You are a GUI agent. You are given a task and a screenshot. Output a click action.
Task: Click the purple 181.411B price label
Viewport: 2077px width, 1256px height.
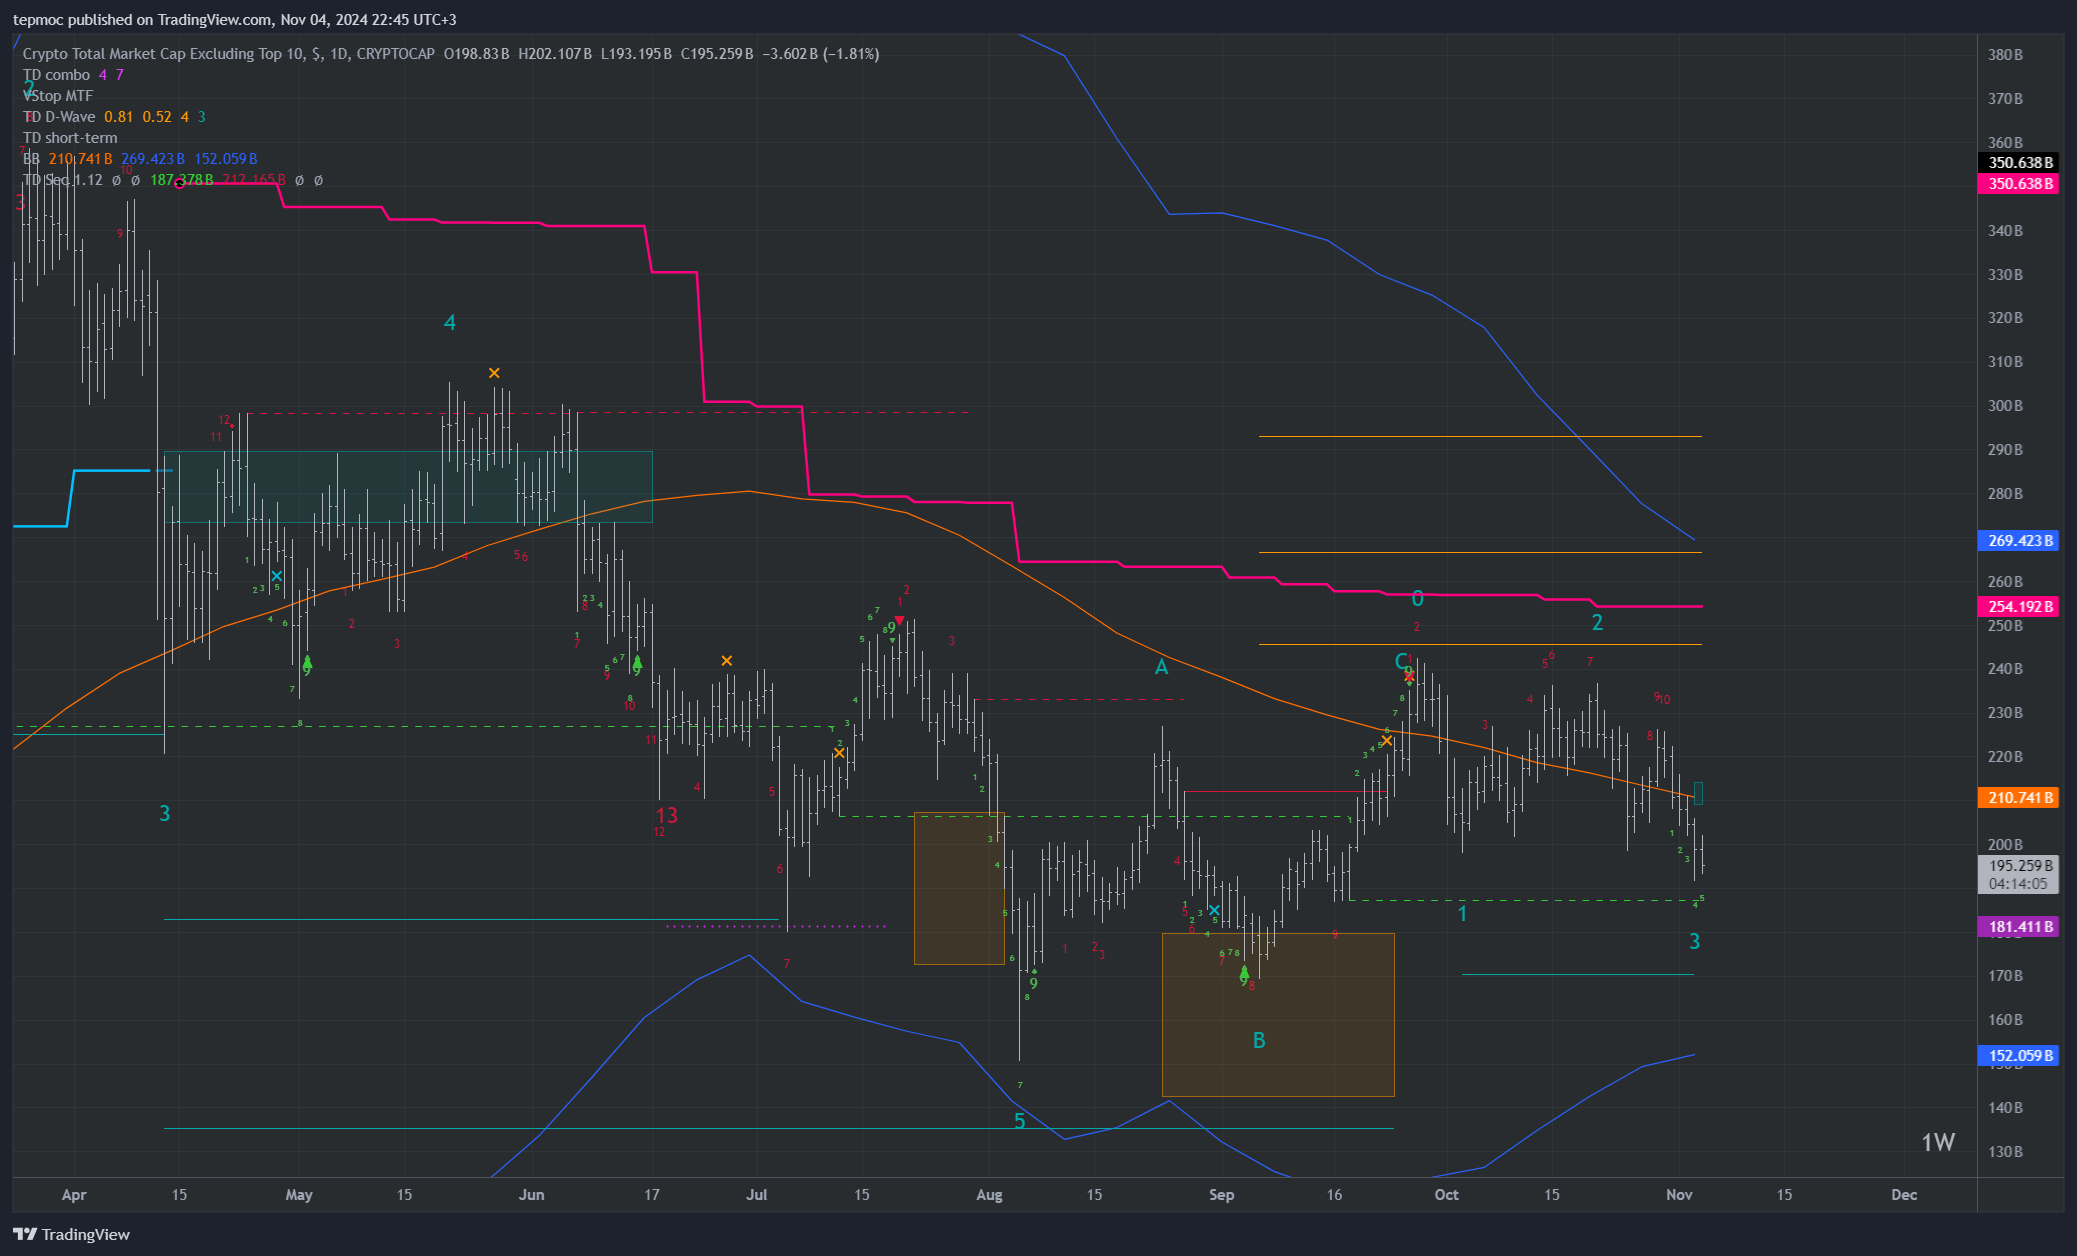tap(2018, 927)
